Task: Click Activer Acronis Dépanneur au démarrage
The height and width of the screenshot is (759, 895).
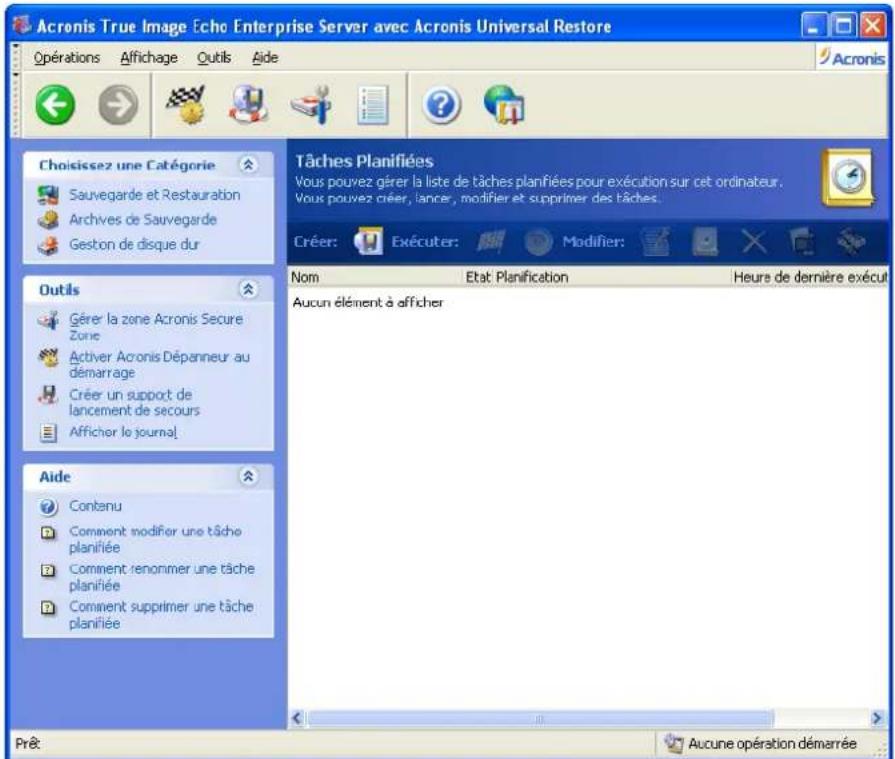Action: pos(159,365)
